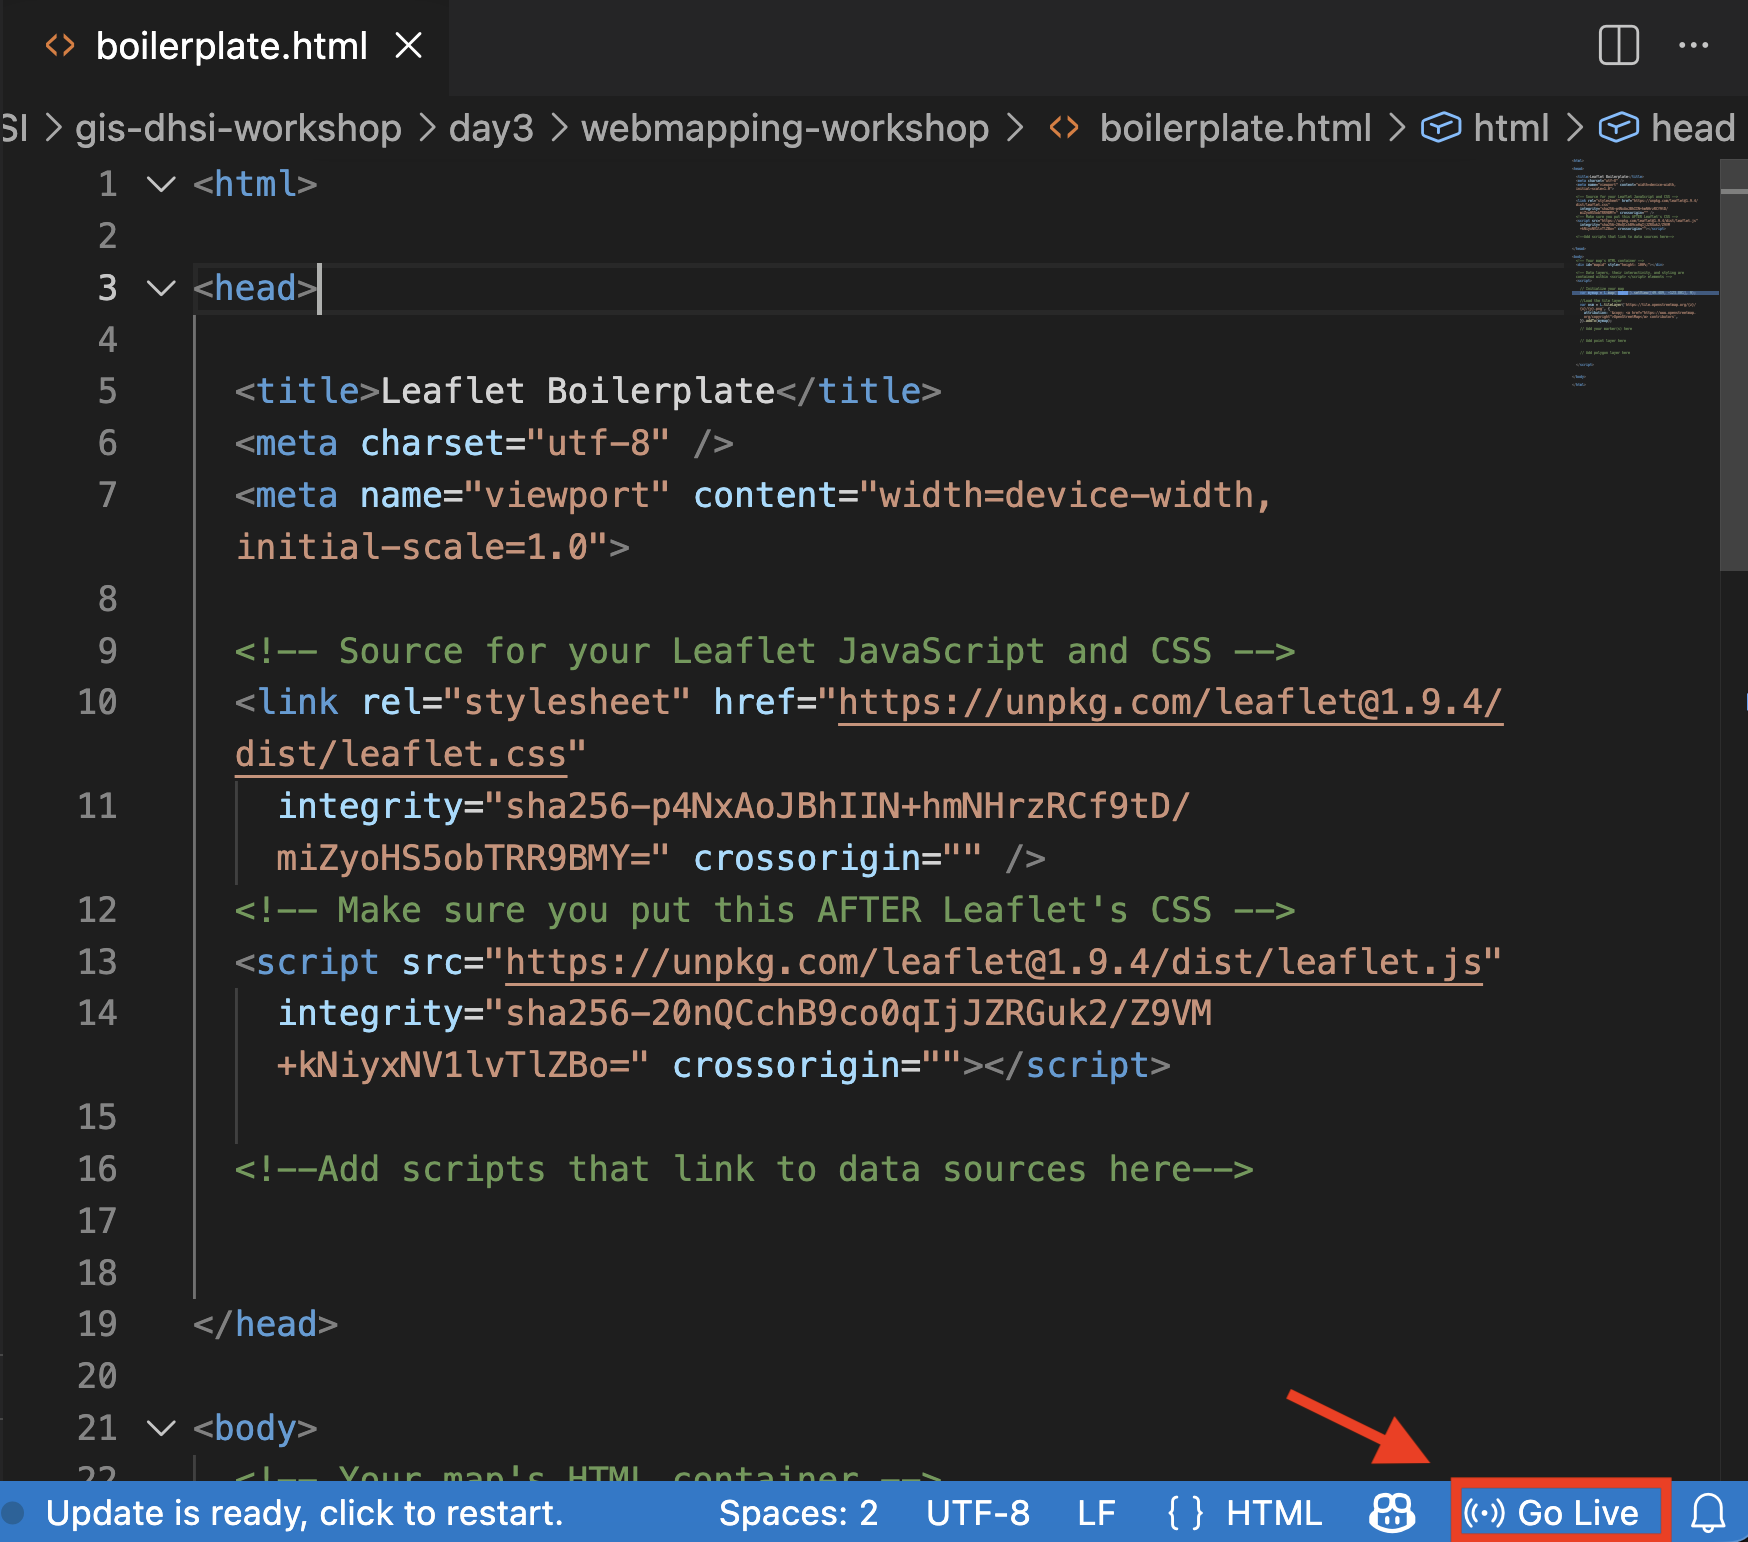Open the leaflet.js unpkg URL link
The image size is (1748, 1542).
tap(992, 962)
